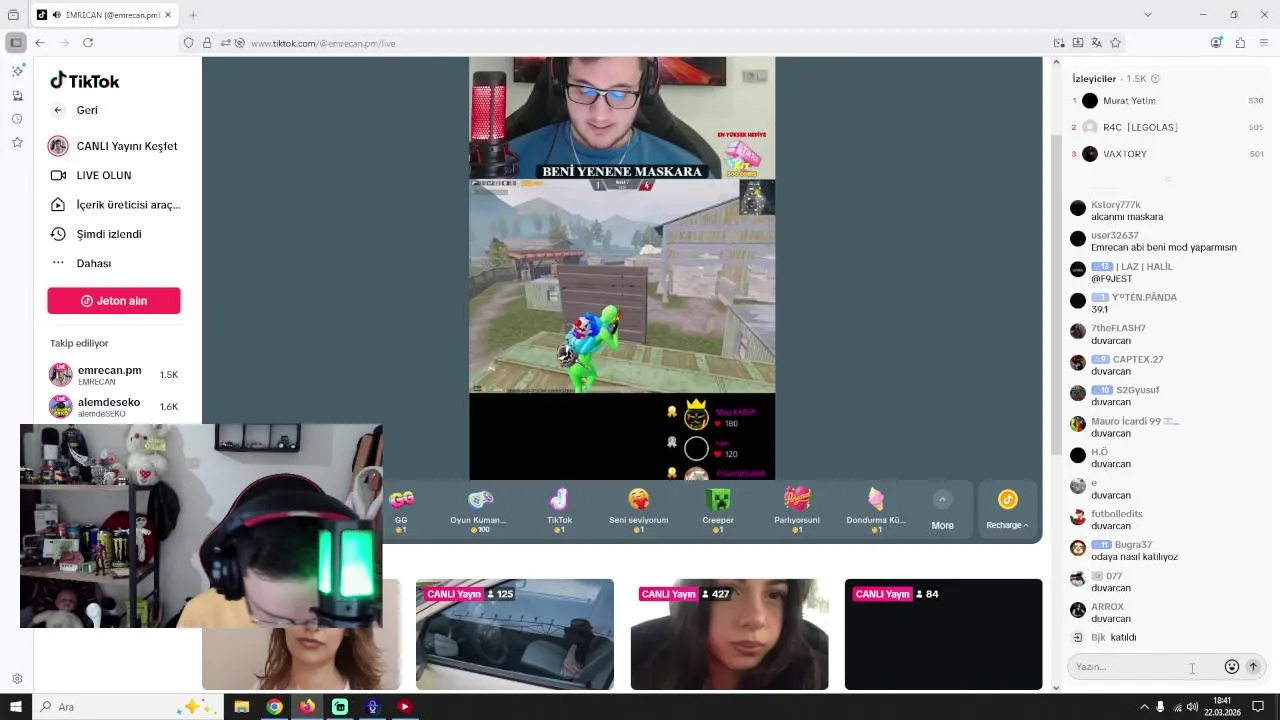The height and width of the screenshot is (720, 1280).
Task: Open the Windows Start menu
Action: 16,707
